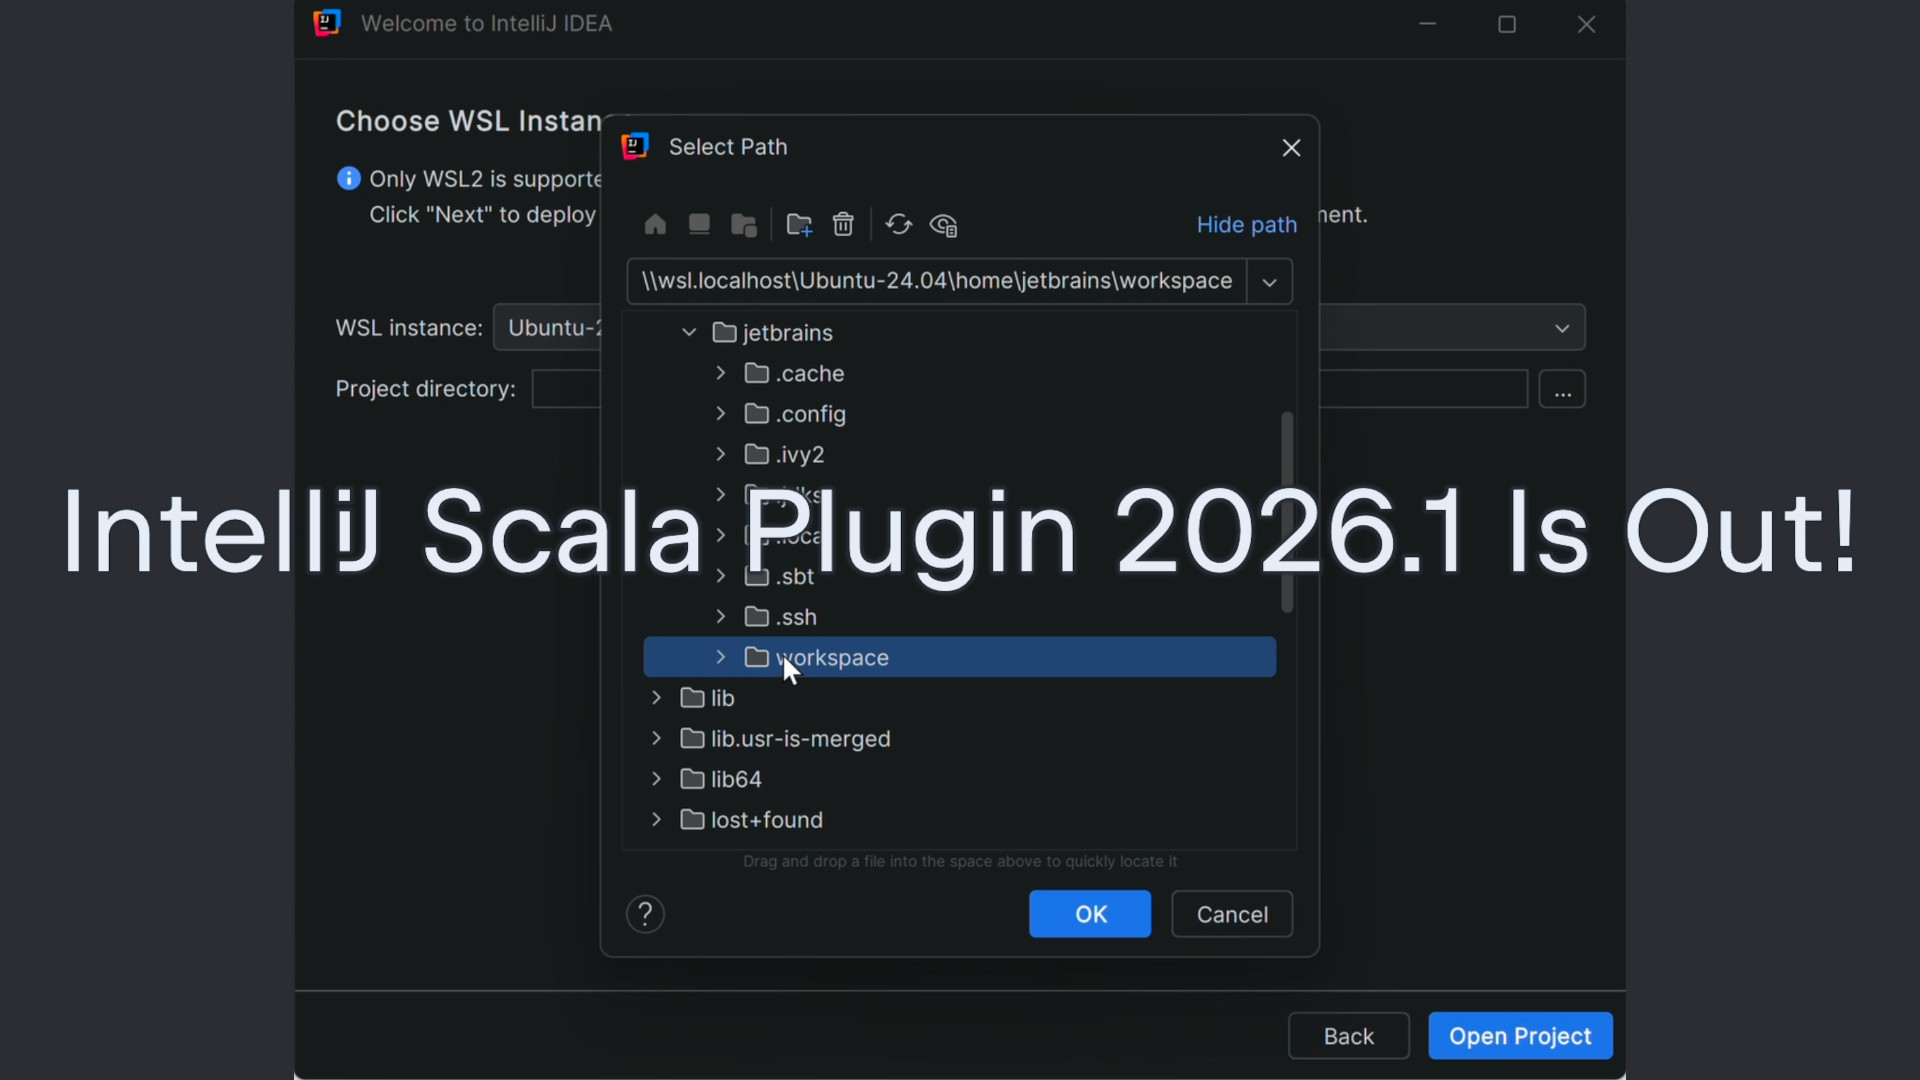Open the Project directory shortcut
The height and width of the screenshot is (1080, 1920).
click(744, 224)
